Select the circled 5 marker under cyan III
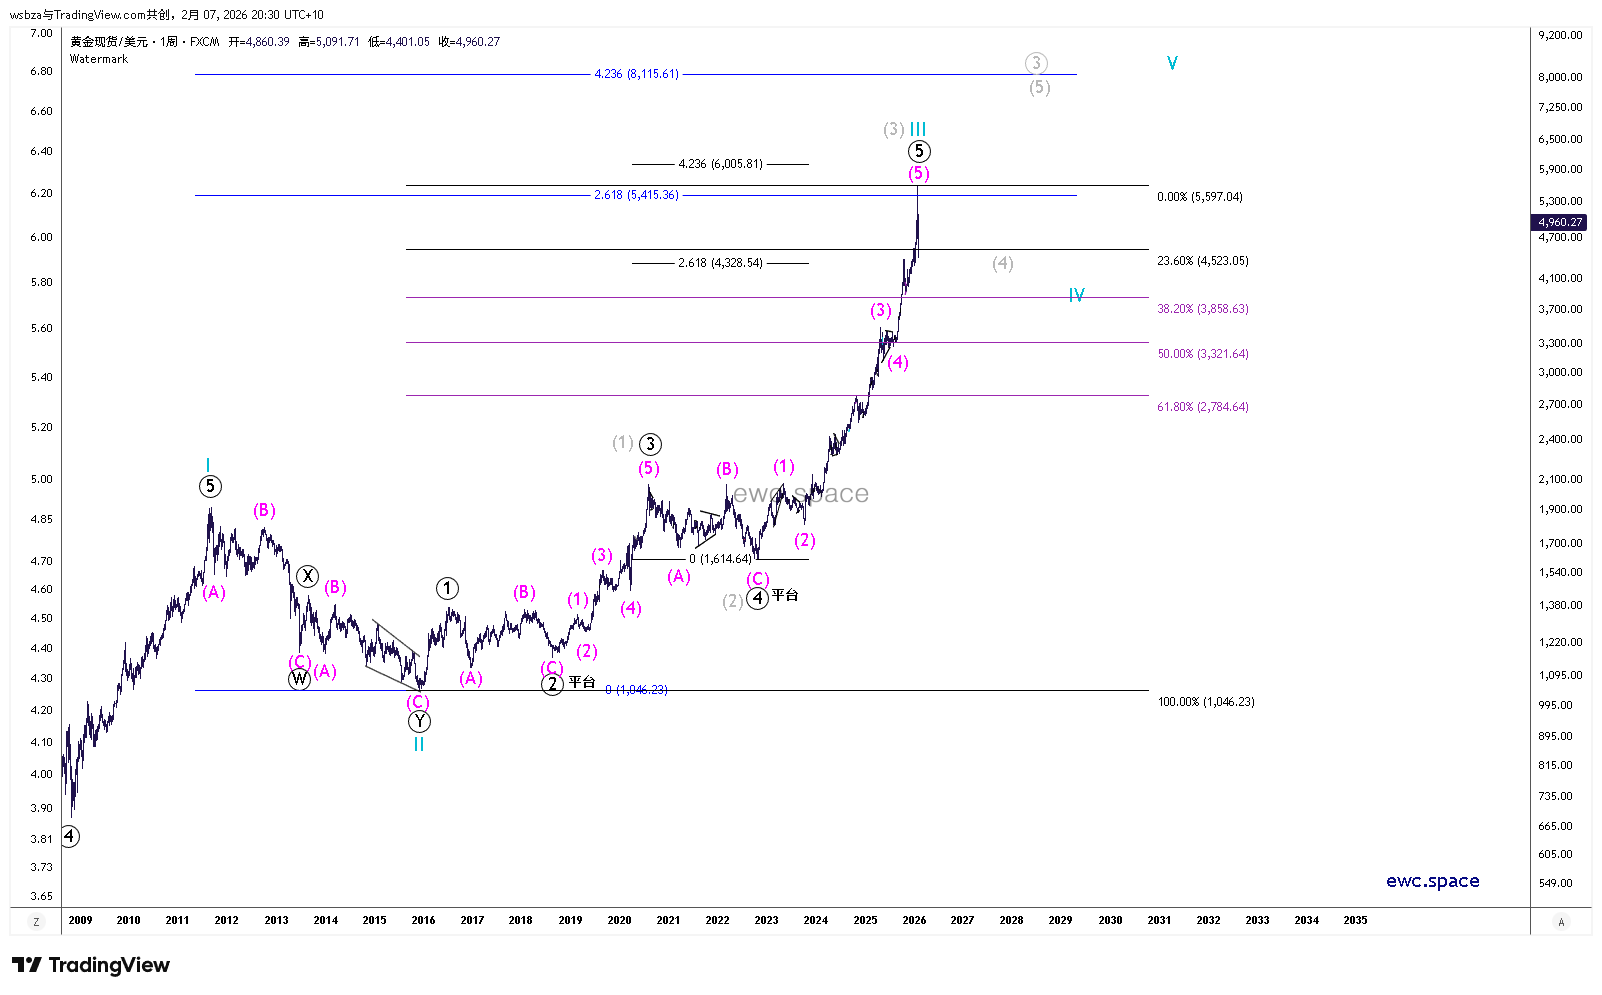The image size is (1602, 995). 919,151
